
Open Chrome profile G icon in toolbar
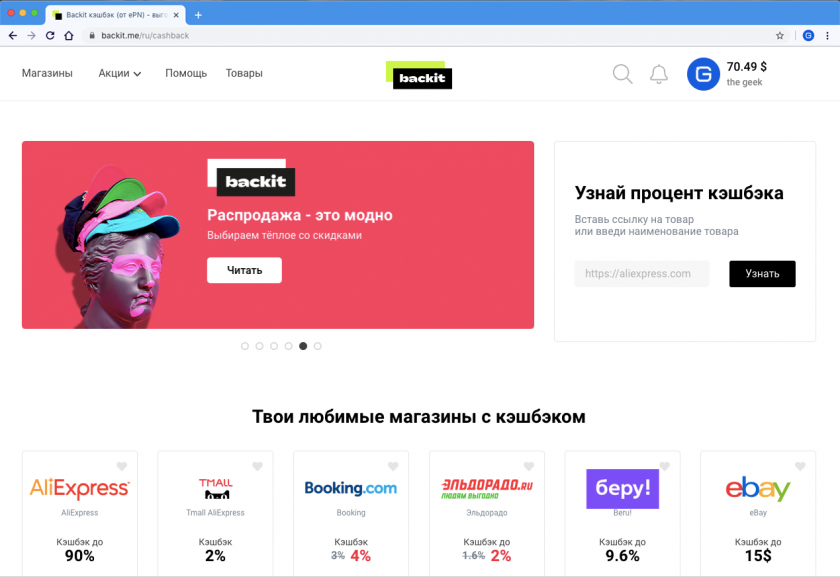(x=808, y=35)
